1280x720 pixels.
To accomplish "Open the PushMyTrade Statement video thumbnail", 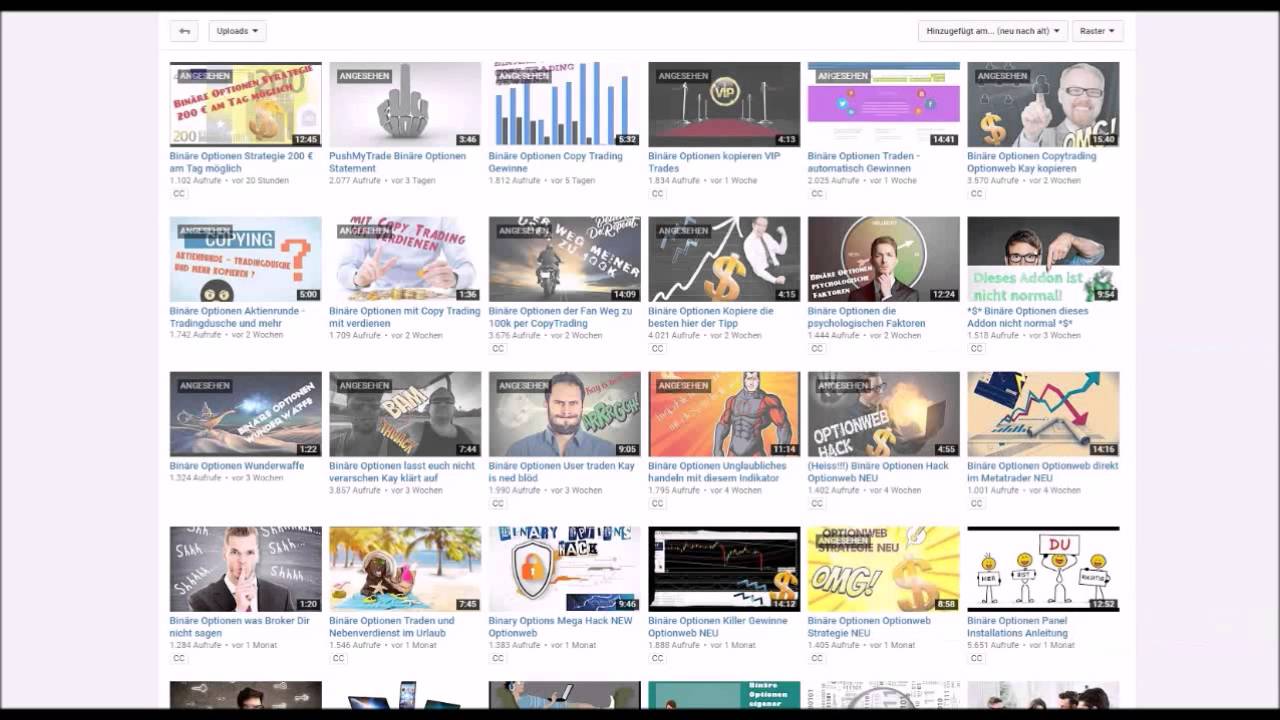I will point(405,104).
